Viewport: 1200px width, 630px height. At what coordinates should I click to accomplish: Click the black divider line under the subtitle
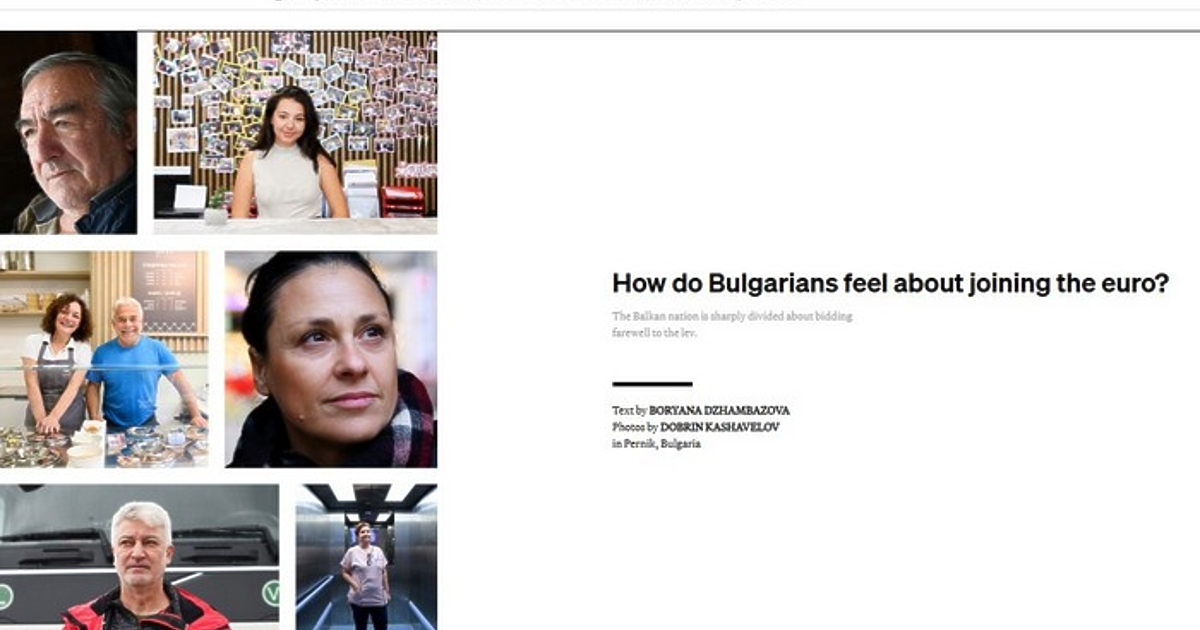652,384
